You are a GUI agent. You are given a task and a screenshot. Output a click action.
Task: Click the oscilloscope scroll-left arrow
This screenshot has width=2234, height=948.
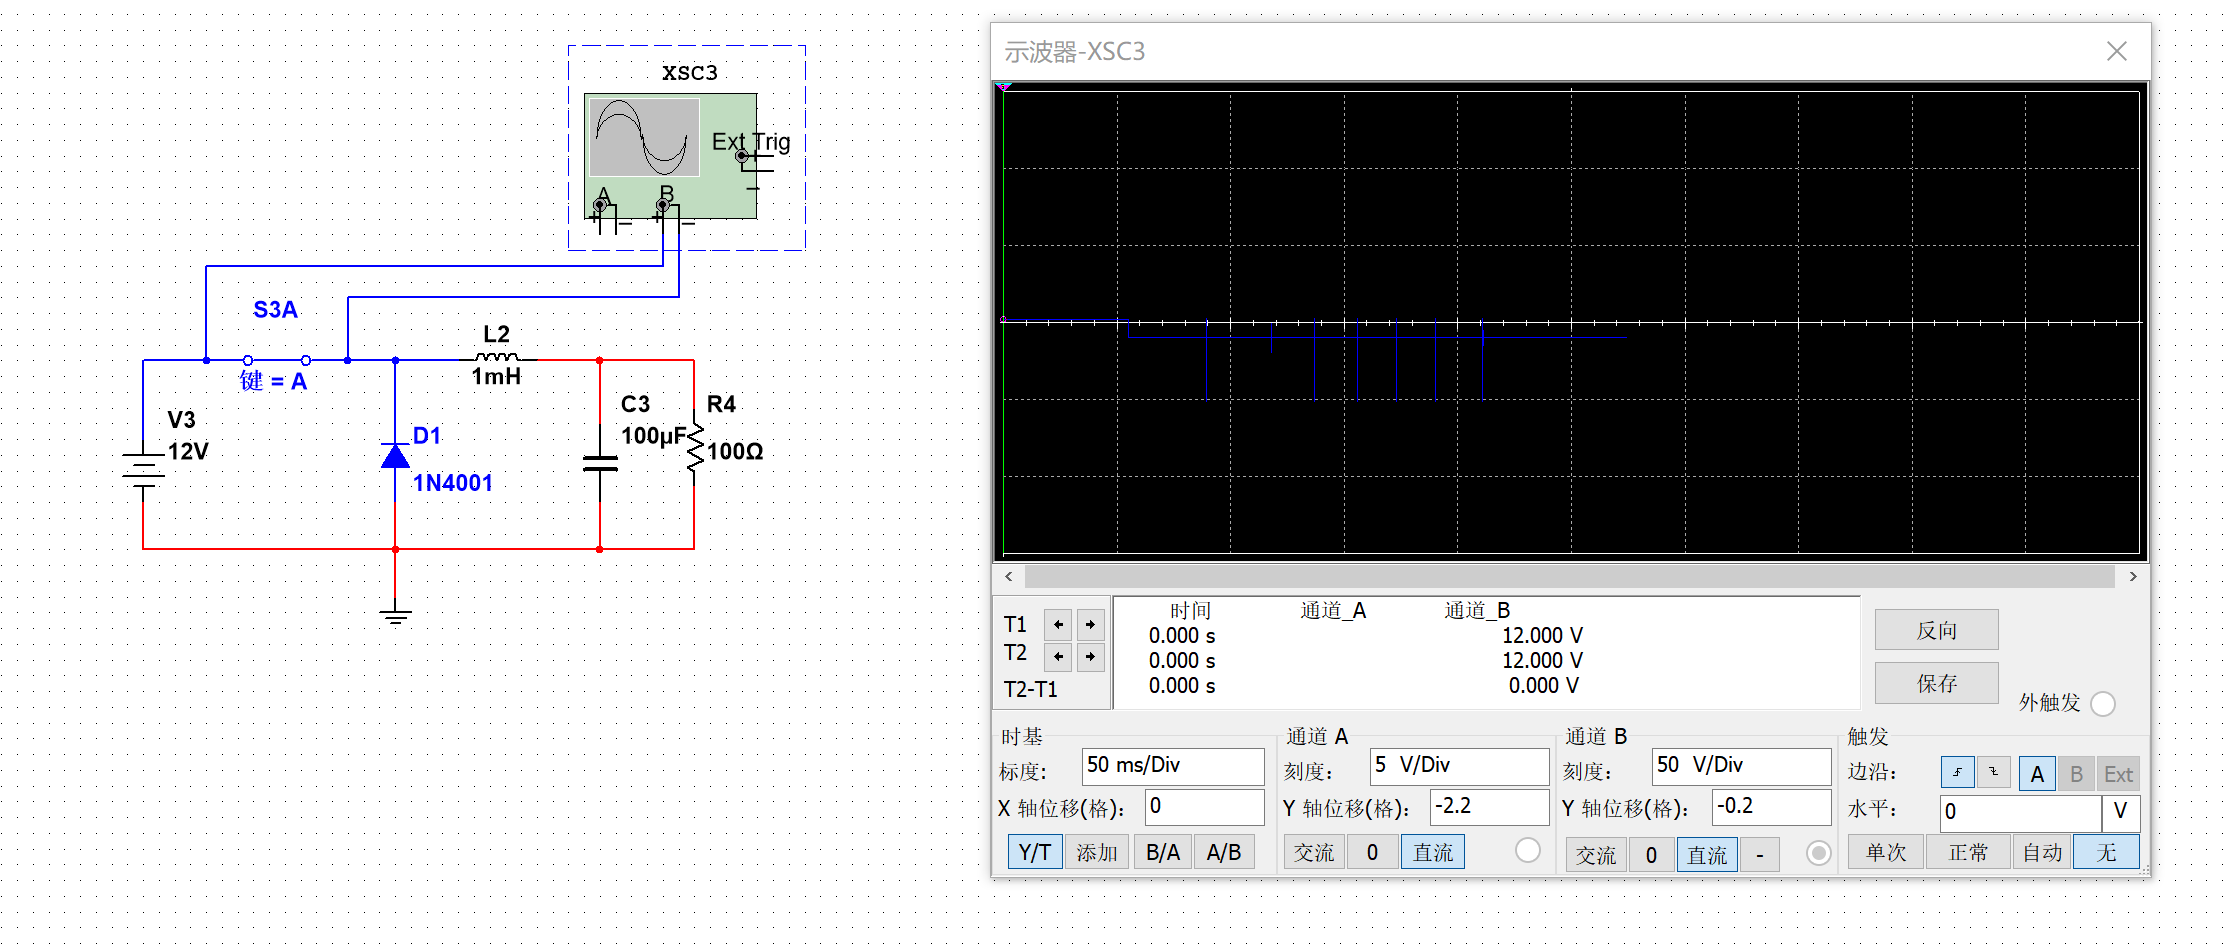(x=1009, y=576)
